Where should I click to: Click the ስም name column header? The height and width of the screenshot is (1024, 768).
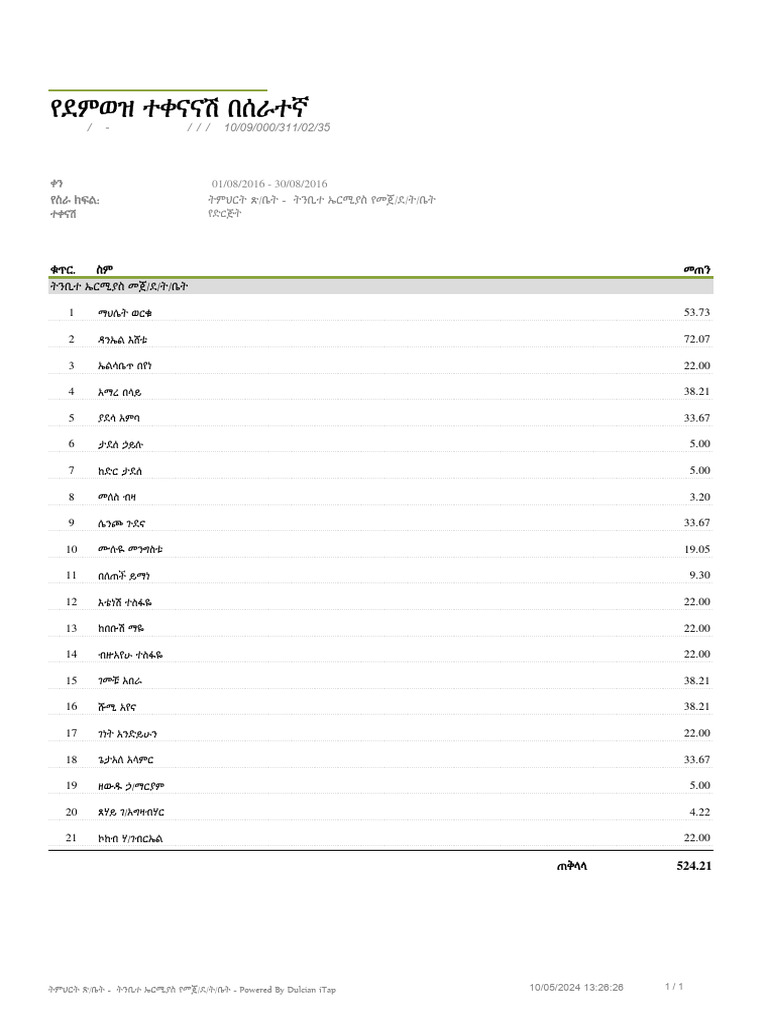point(105,269)
